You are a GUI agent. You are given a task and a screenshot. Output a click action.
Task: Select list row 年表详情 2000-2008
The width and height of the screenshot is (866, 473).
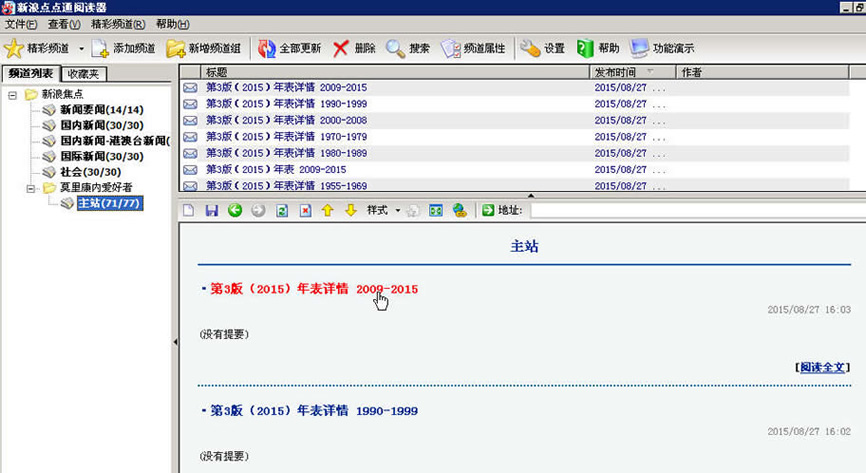(x=515, y=120)
